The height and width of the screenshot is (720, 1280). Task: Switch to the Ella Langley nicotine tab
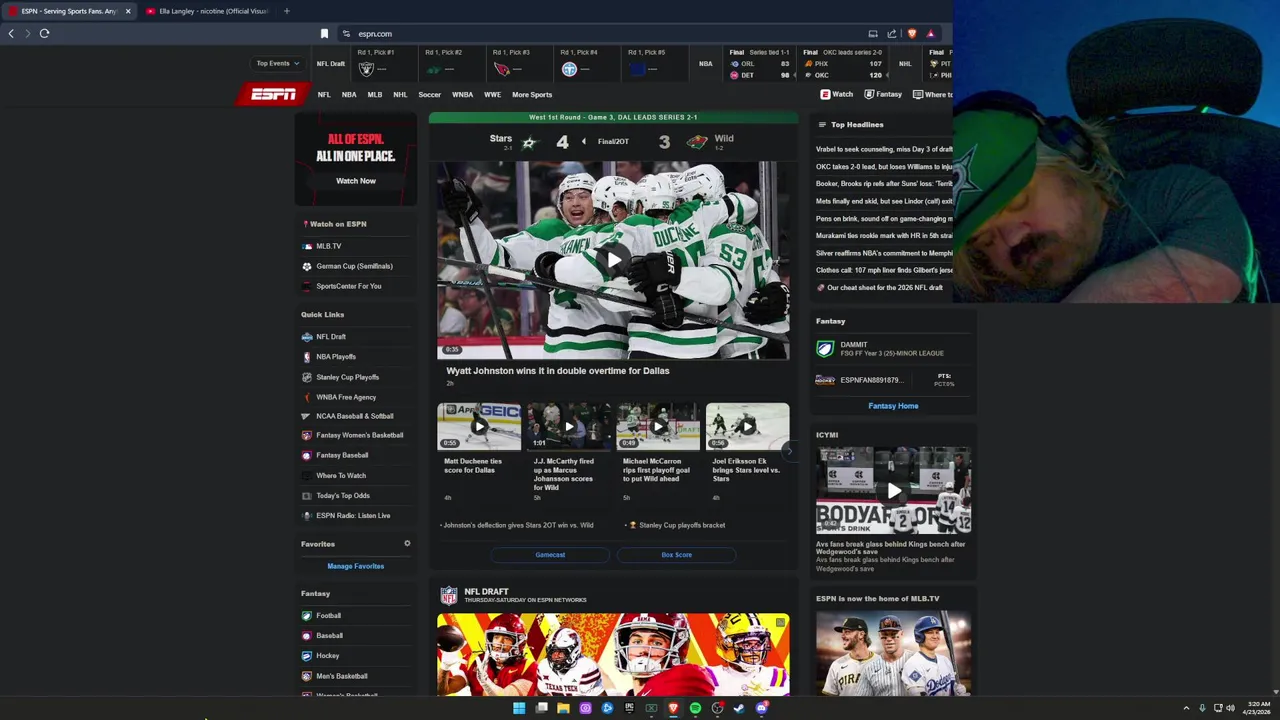(206, 11)
